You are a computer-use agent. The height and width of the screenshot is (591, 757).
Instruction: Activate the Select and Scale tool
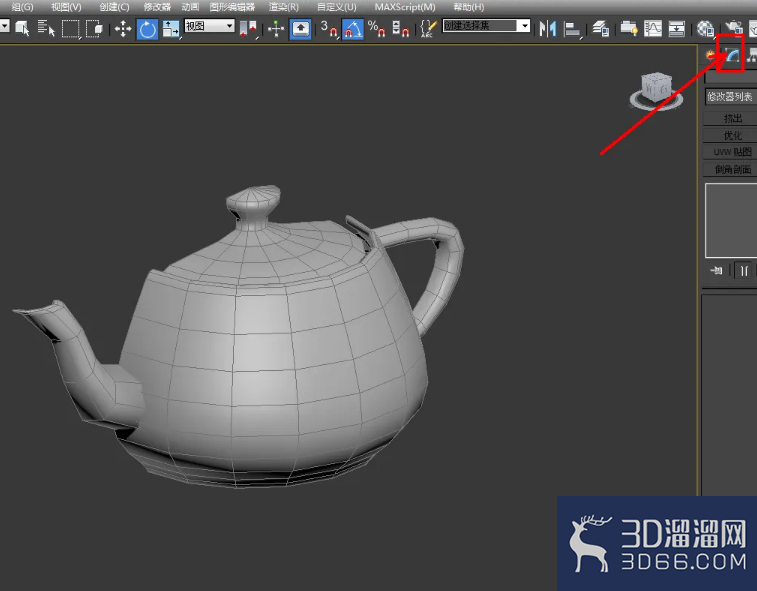pyautogui.click(x=171, y=28)
